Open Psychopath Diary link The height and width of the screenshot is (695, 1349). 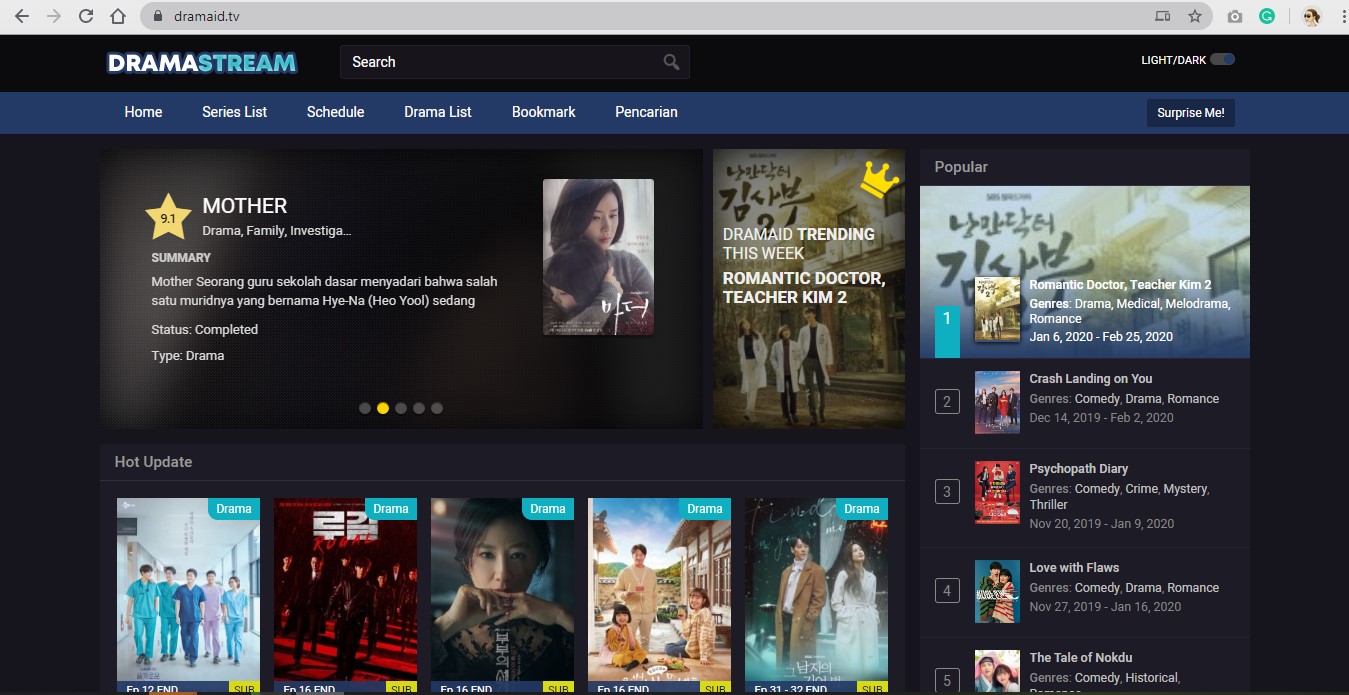[x=1079, y=469]
